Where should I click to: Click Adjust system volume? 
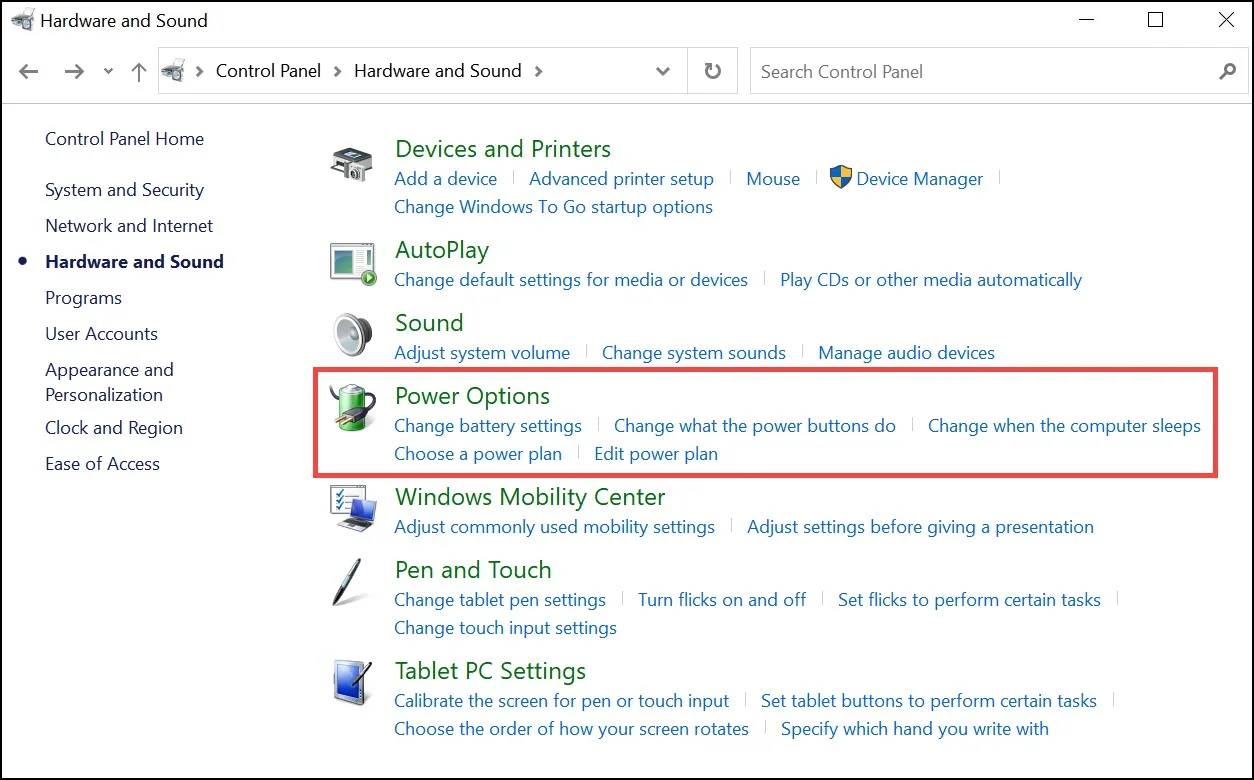click(x=482, y=353)
